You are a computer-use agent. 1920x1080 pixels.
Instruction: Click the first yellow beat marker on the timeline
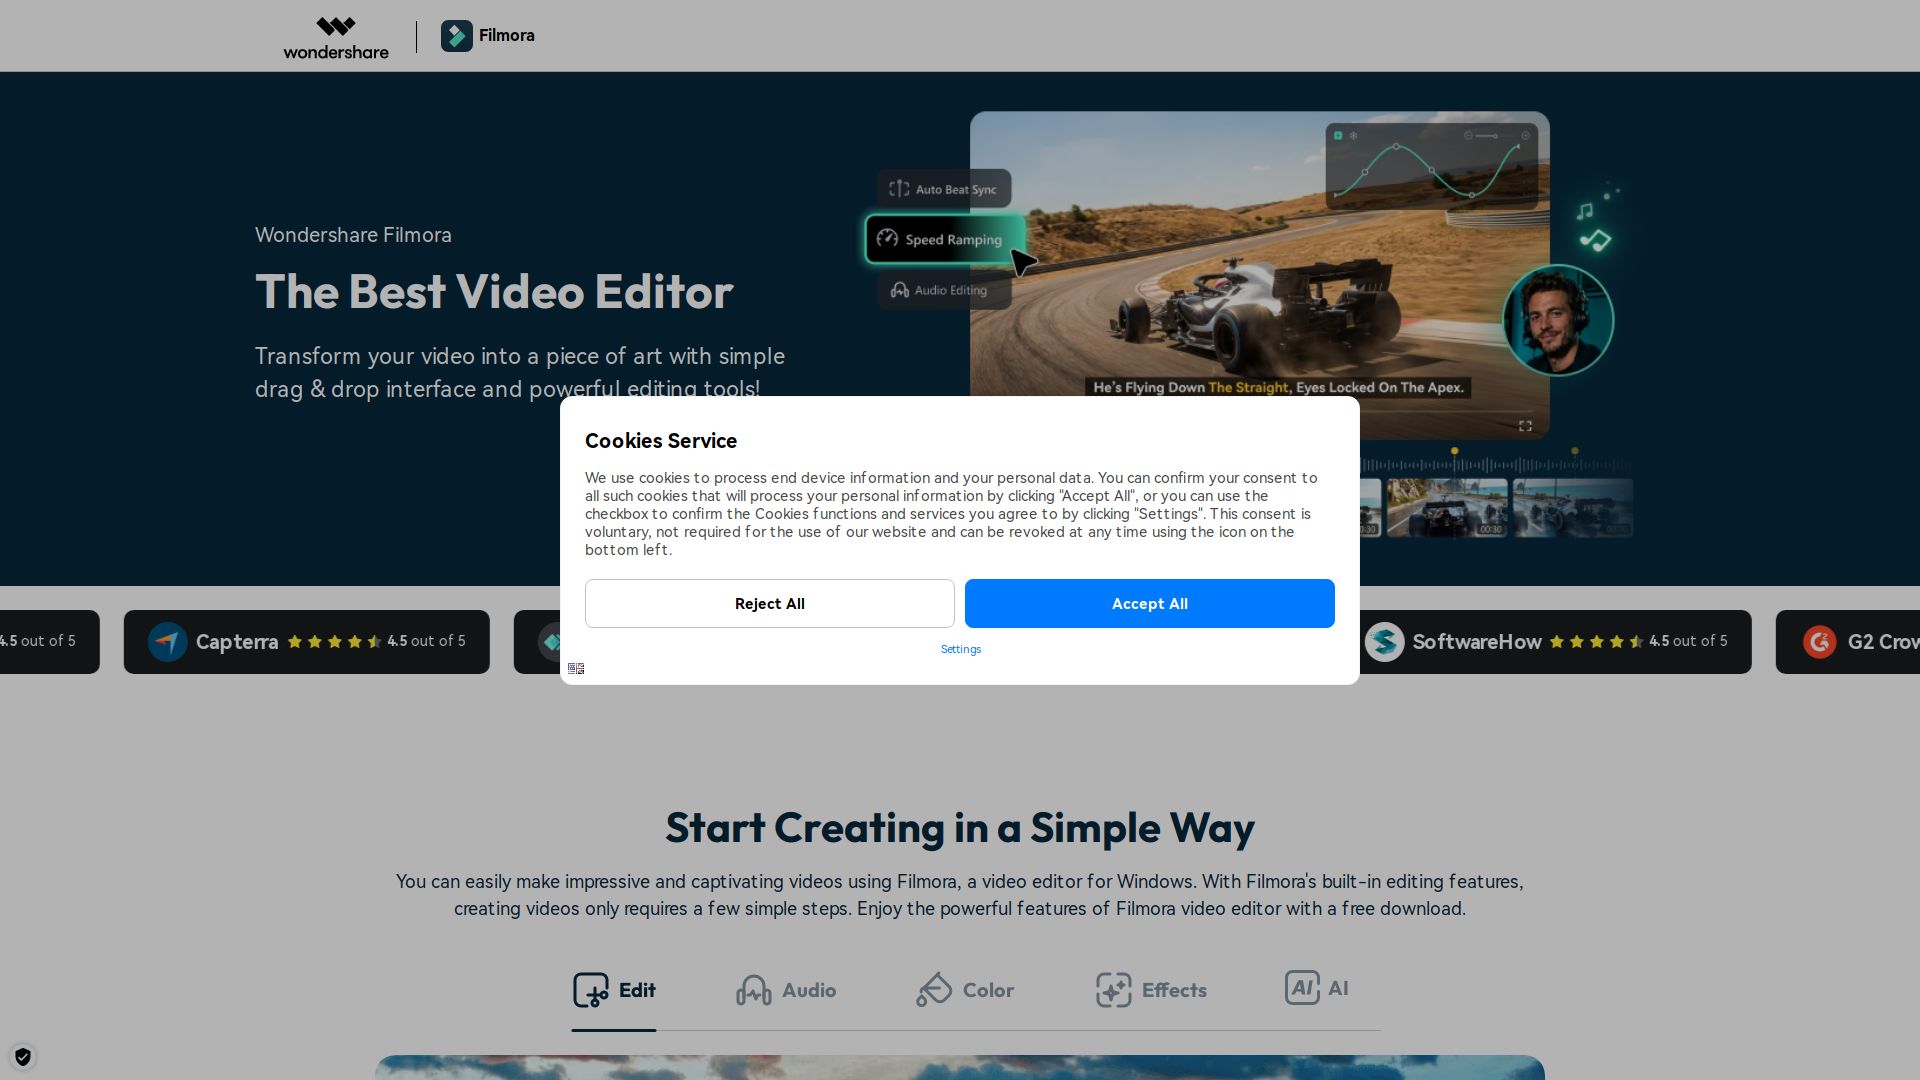(1454, 451)
